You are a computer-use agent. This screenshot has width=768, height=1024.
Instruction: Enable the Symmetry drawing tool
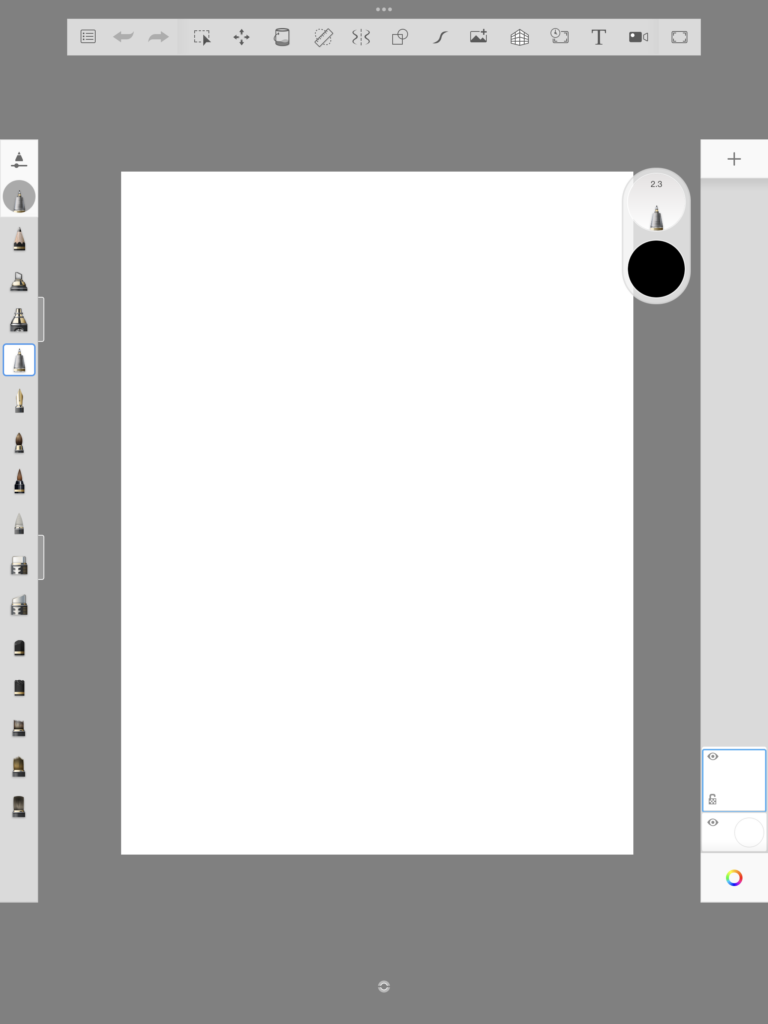(x=361, y=37)
